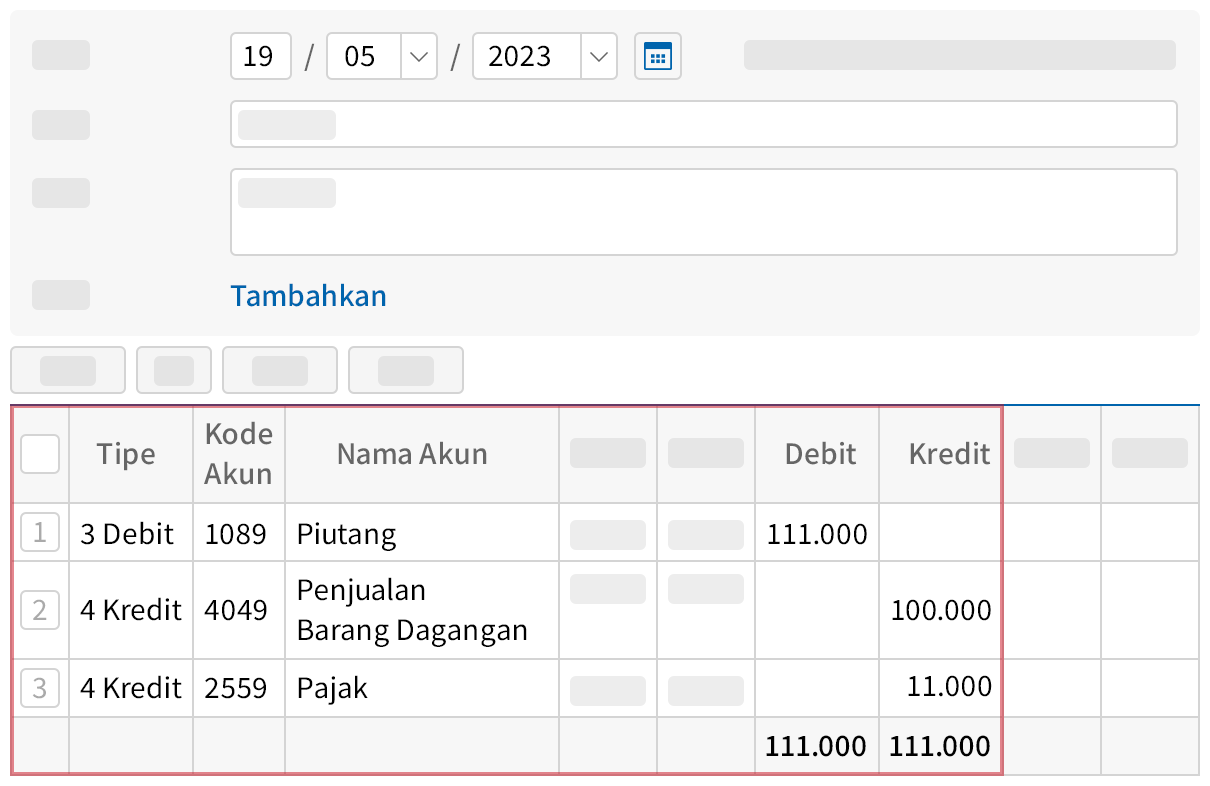Click the Debit total showing 111.000

817,746
